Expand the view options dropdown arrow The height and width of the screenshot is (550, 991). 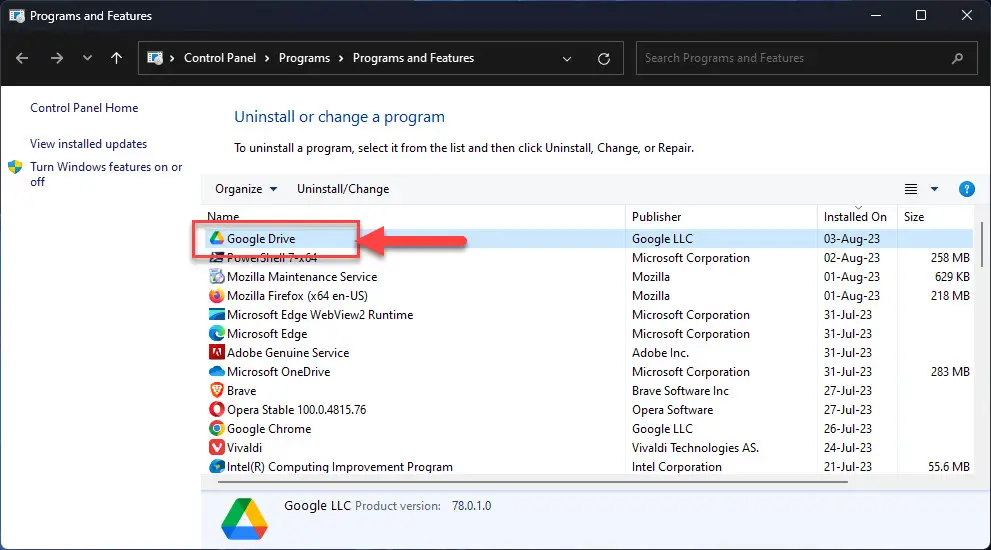pyautogui.click(x=934, y=189)
